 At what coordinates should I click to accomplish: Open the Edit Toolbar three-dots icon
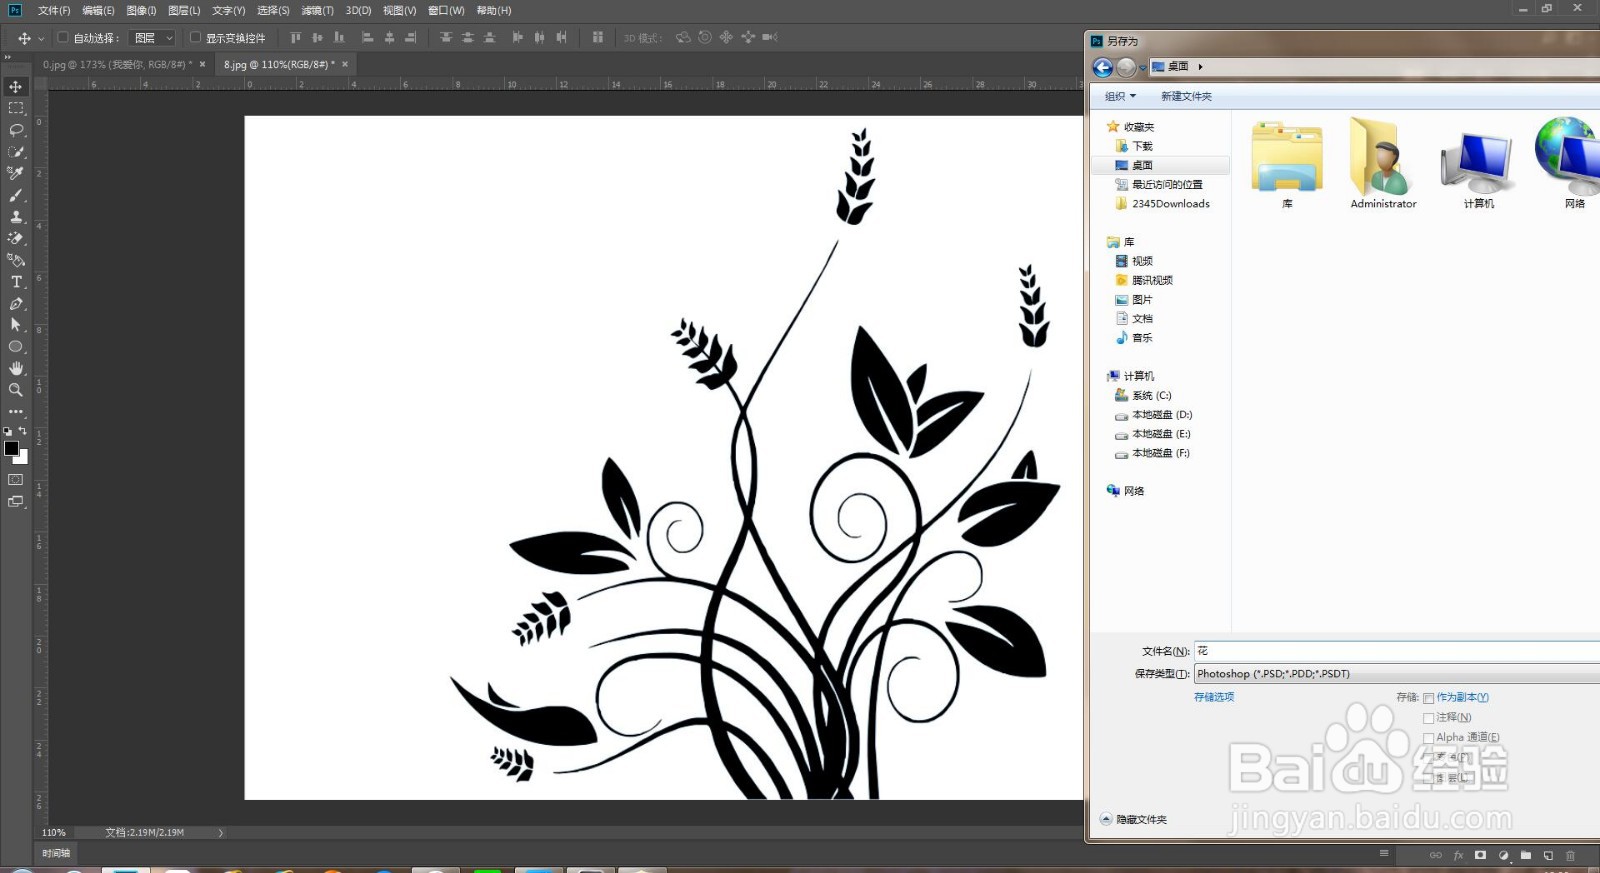pyautogui.click(x=16, y=411)
